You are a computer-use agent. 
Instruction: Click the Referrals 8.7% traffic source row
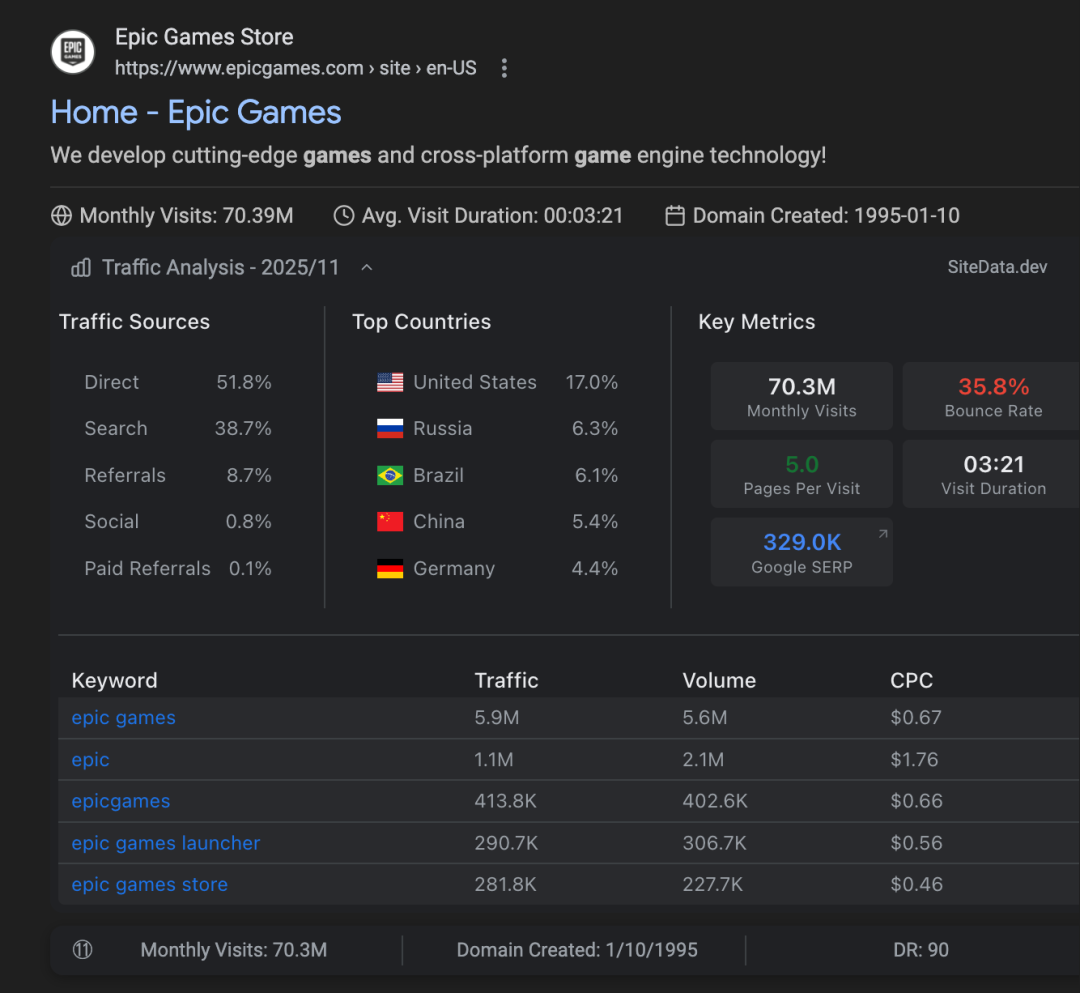pyautogui.click(x=178, y=475)
